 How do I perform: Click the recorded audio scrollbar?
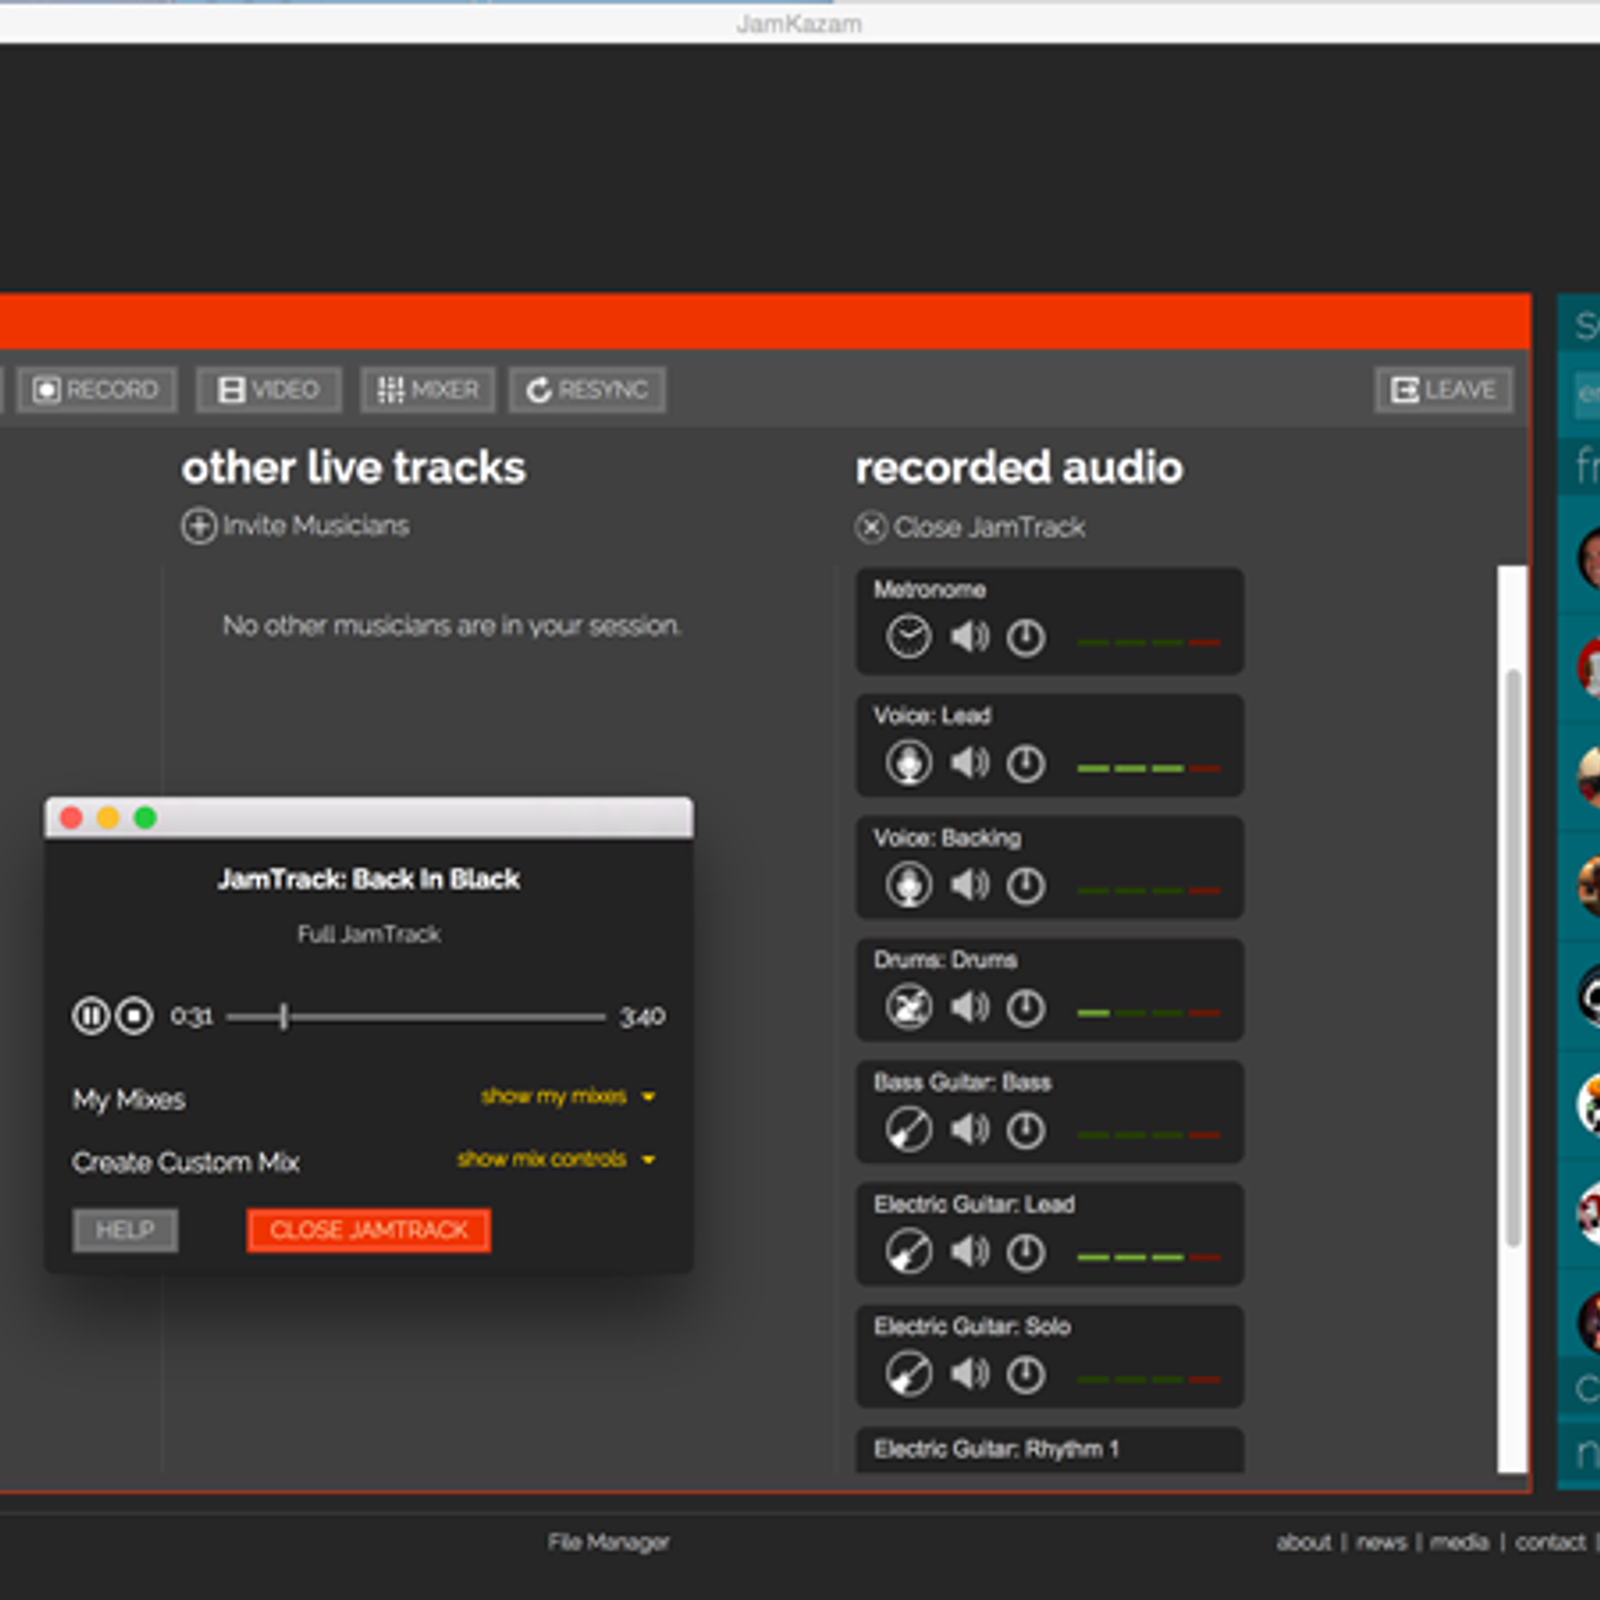point(1513,958)
